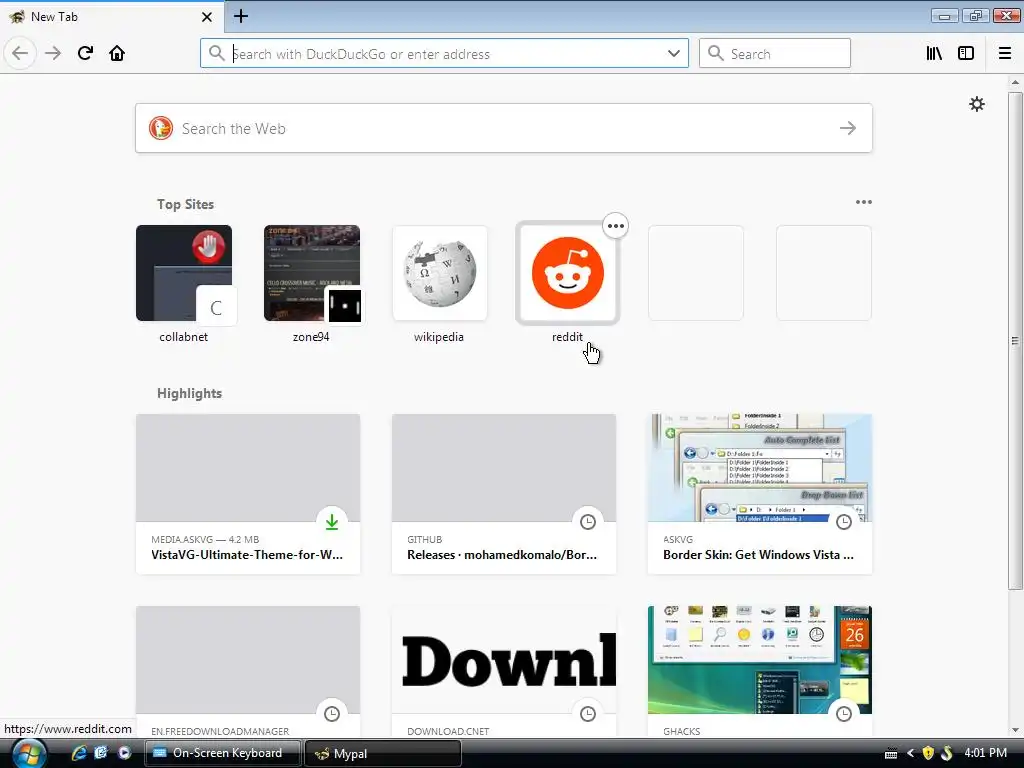Click the 4:01 PM clock

(985, 753)
